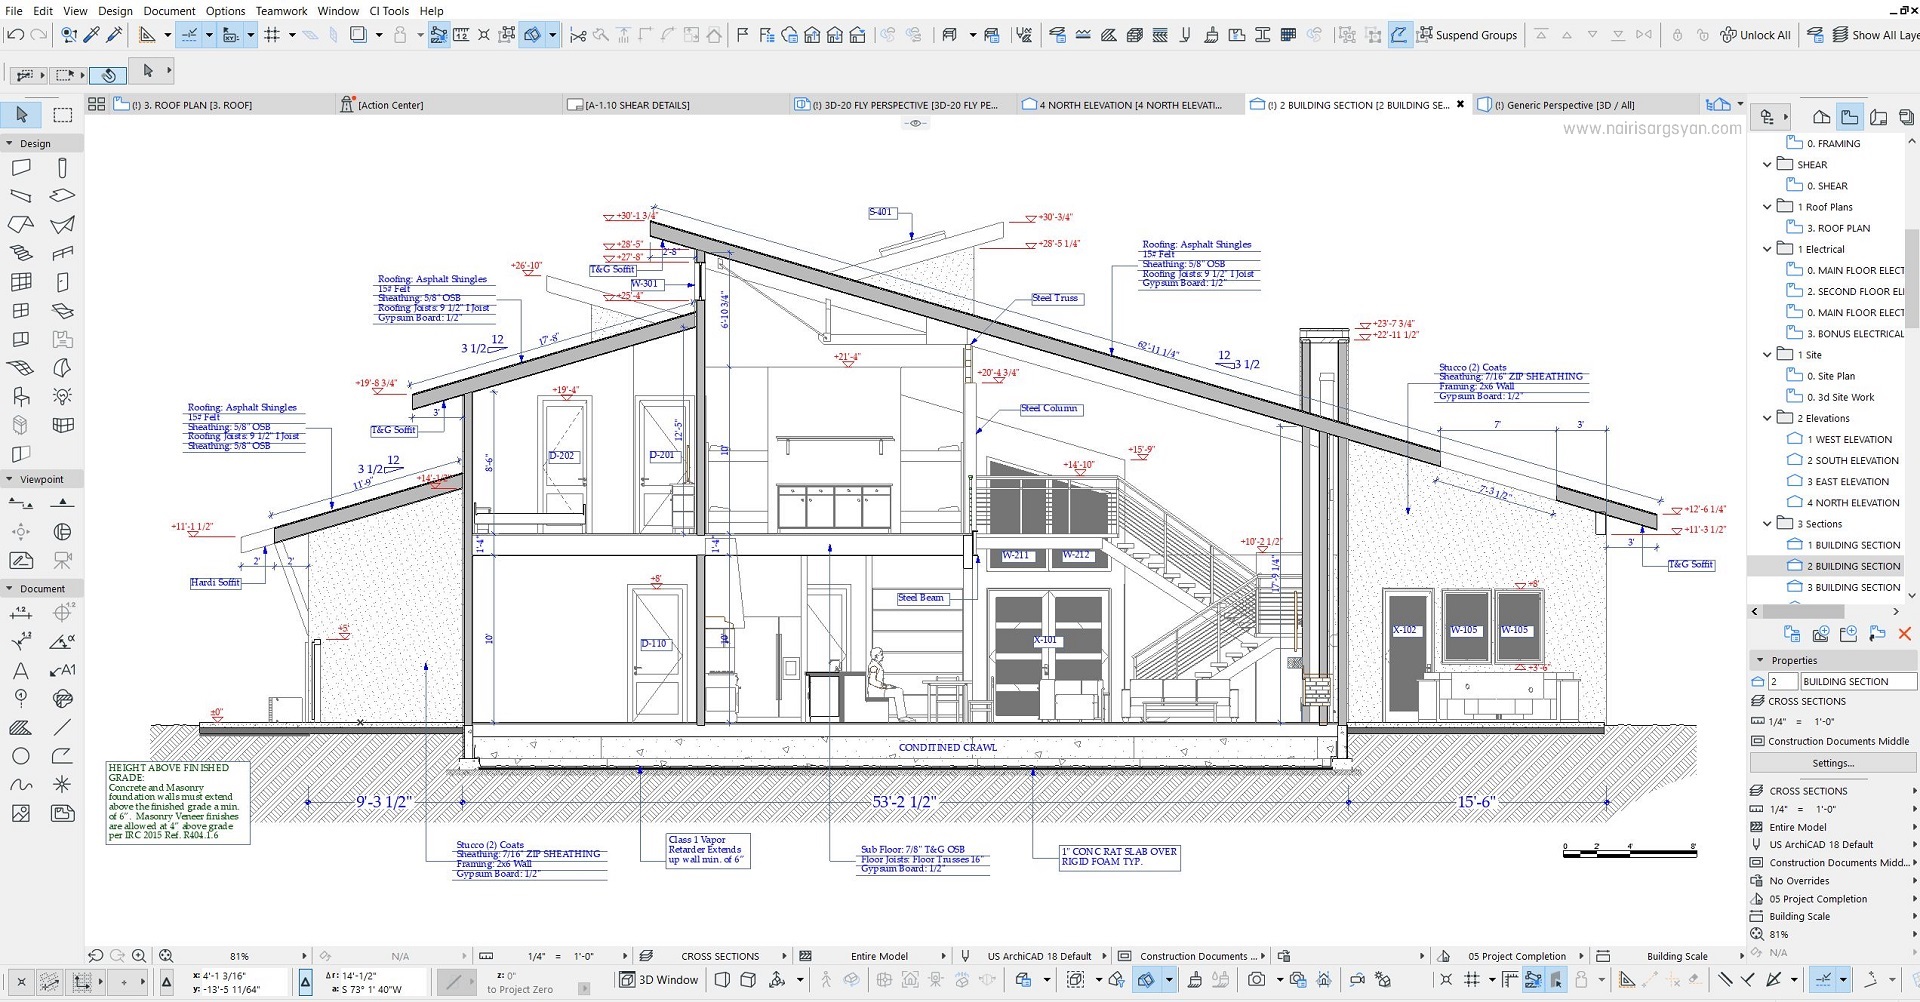Choose the Slab tool in the toolbox
Image resolution: width=1920 pixels, height=1002 pixels.
tap(62, 196)
